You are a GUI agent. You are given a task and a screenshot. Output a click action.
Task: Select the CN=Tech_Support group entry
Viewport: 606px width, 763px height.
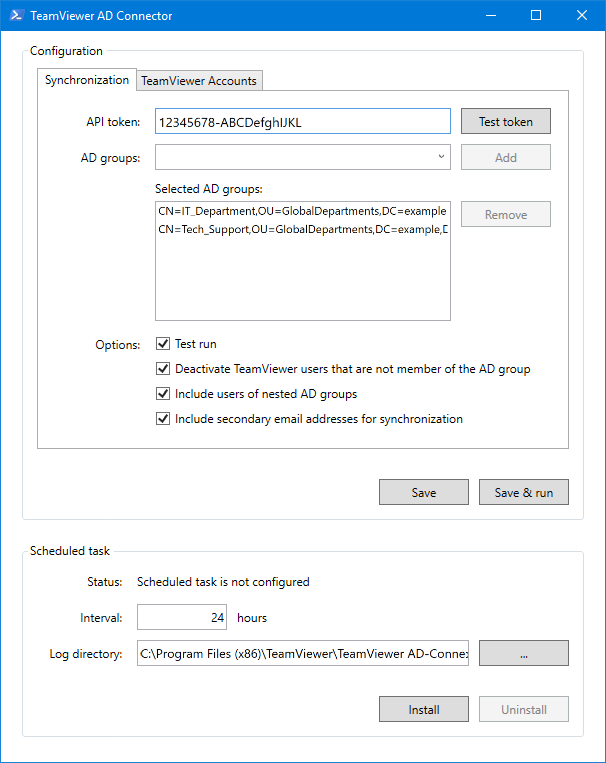coord(302,229)
